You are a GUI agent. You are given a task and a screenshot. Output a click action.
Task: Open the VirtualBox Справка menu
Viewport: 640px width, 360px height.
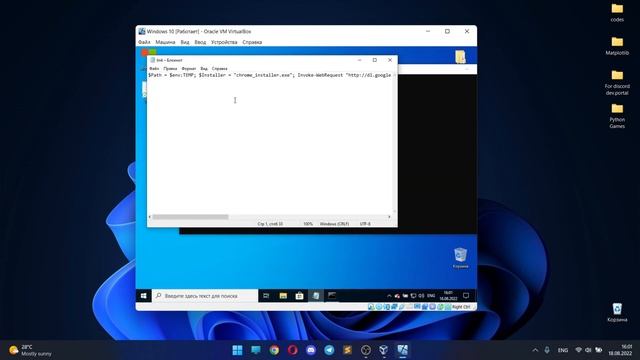(252, 42)
